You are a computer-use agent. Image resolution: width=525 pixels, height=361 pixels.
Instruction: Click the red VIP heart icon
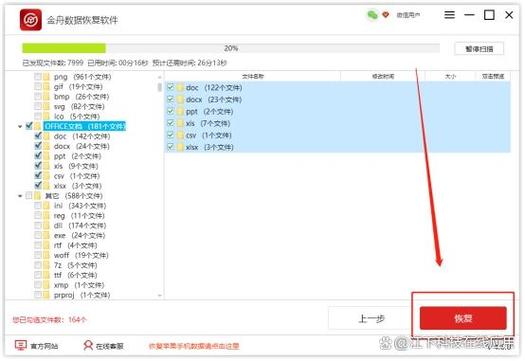[386, 15]
